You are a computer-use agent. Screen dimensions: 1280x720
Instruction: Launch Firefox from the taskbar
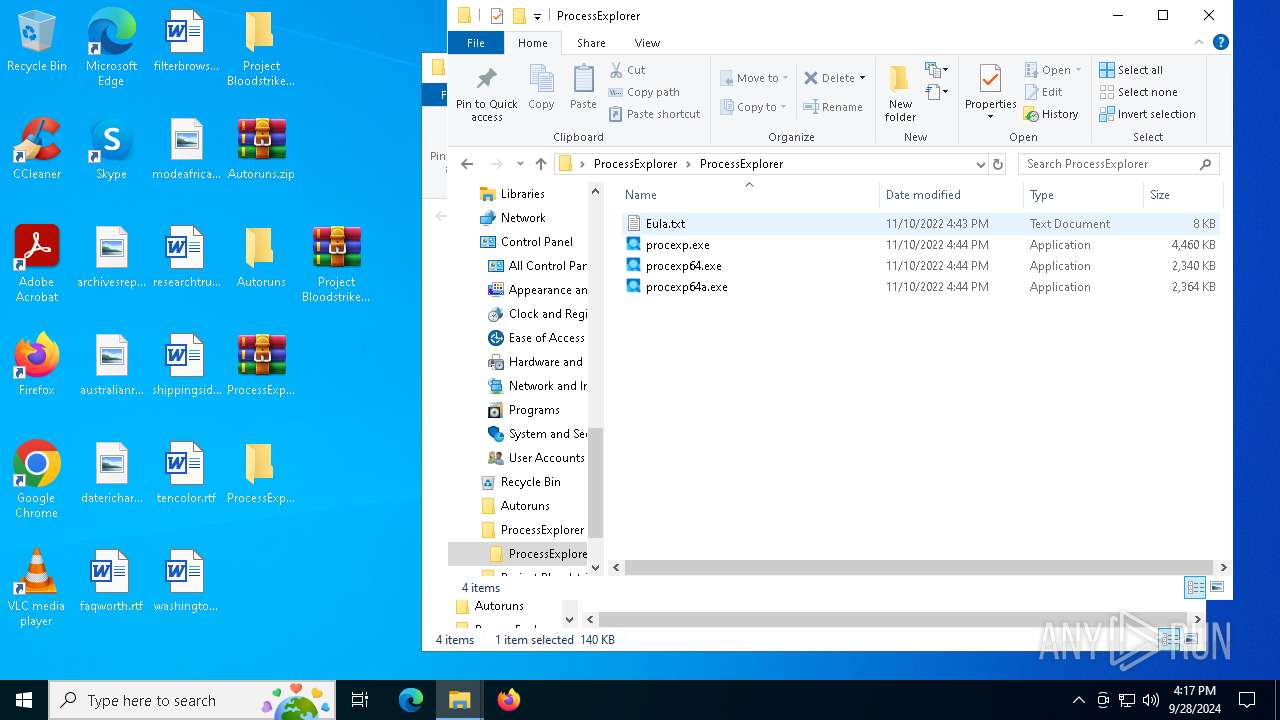pyautogui.click(x=509, y=700)
